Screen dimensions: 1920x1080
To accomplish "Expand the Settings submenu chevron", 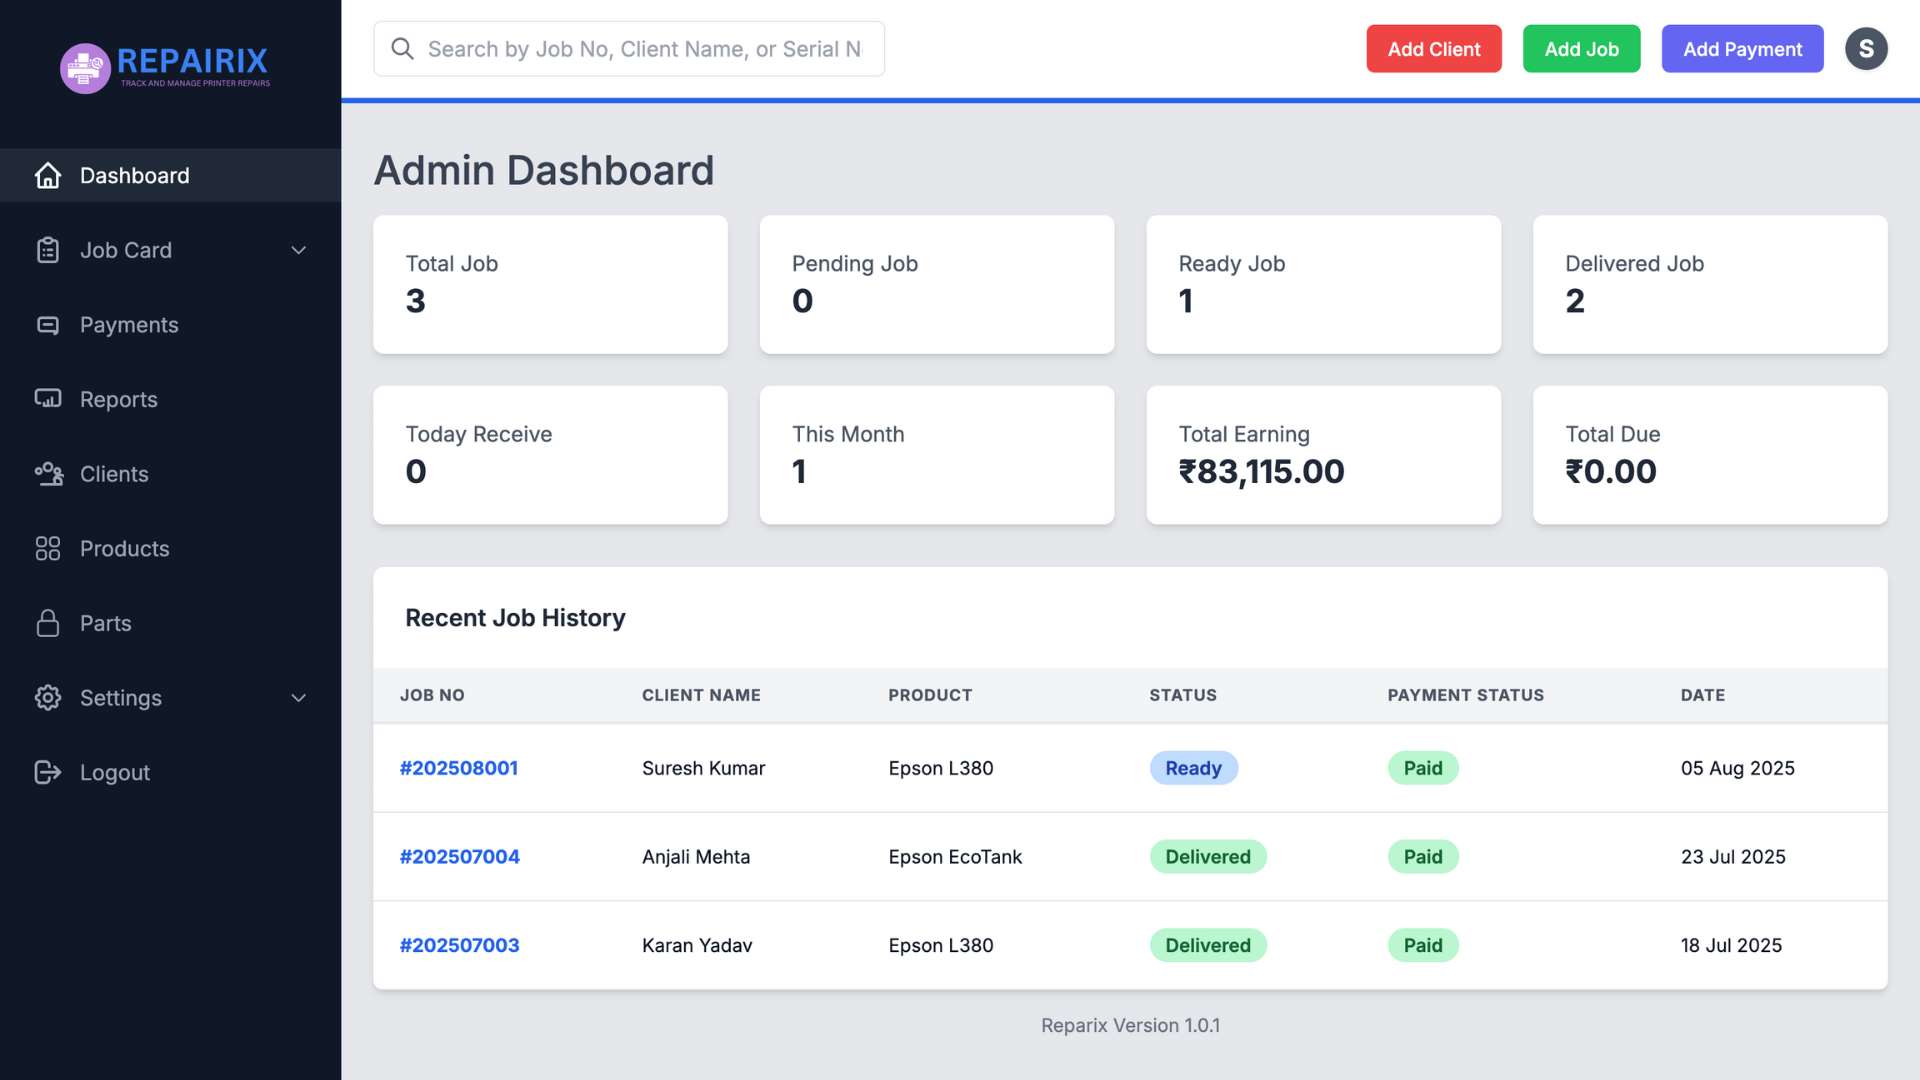I will tap(298, 697).
